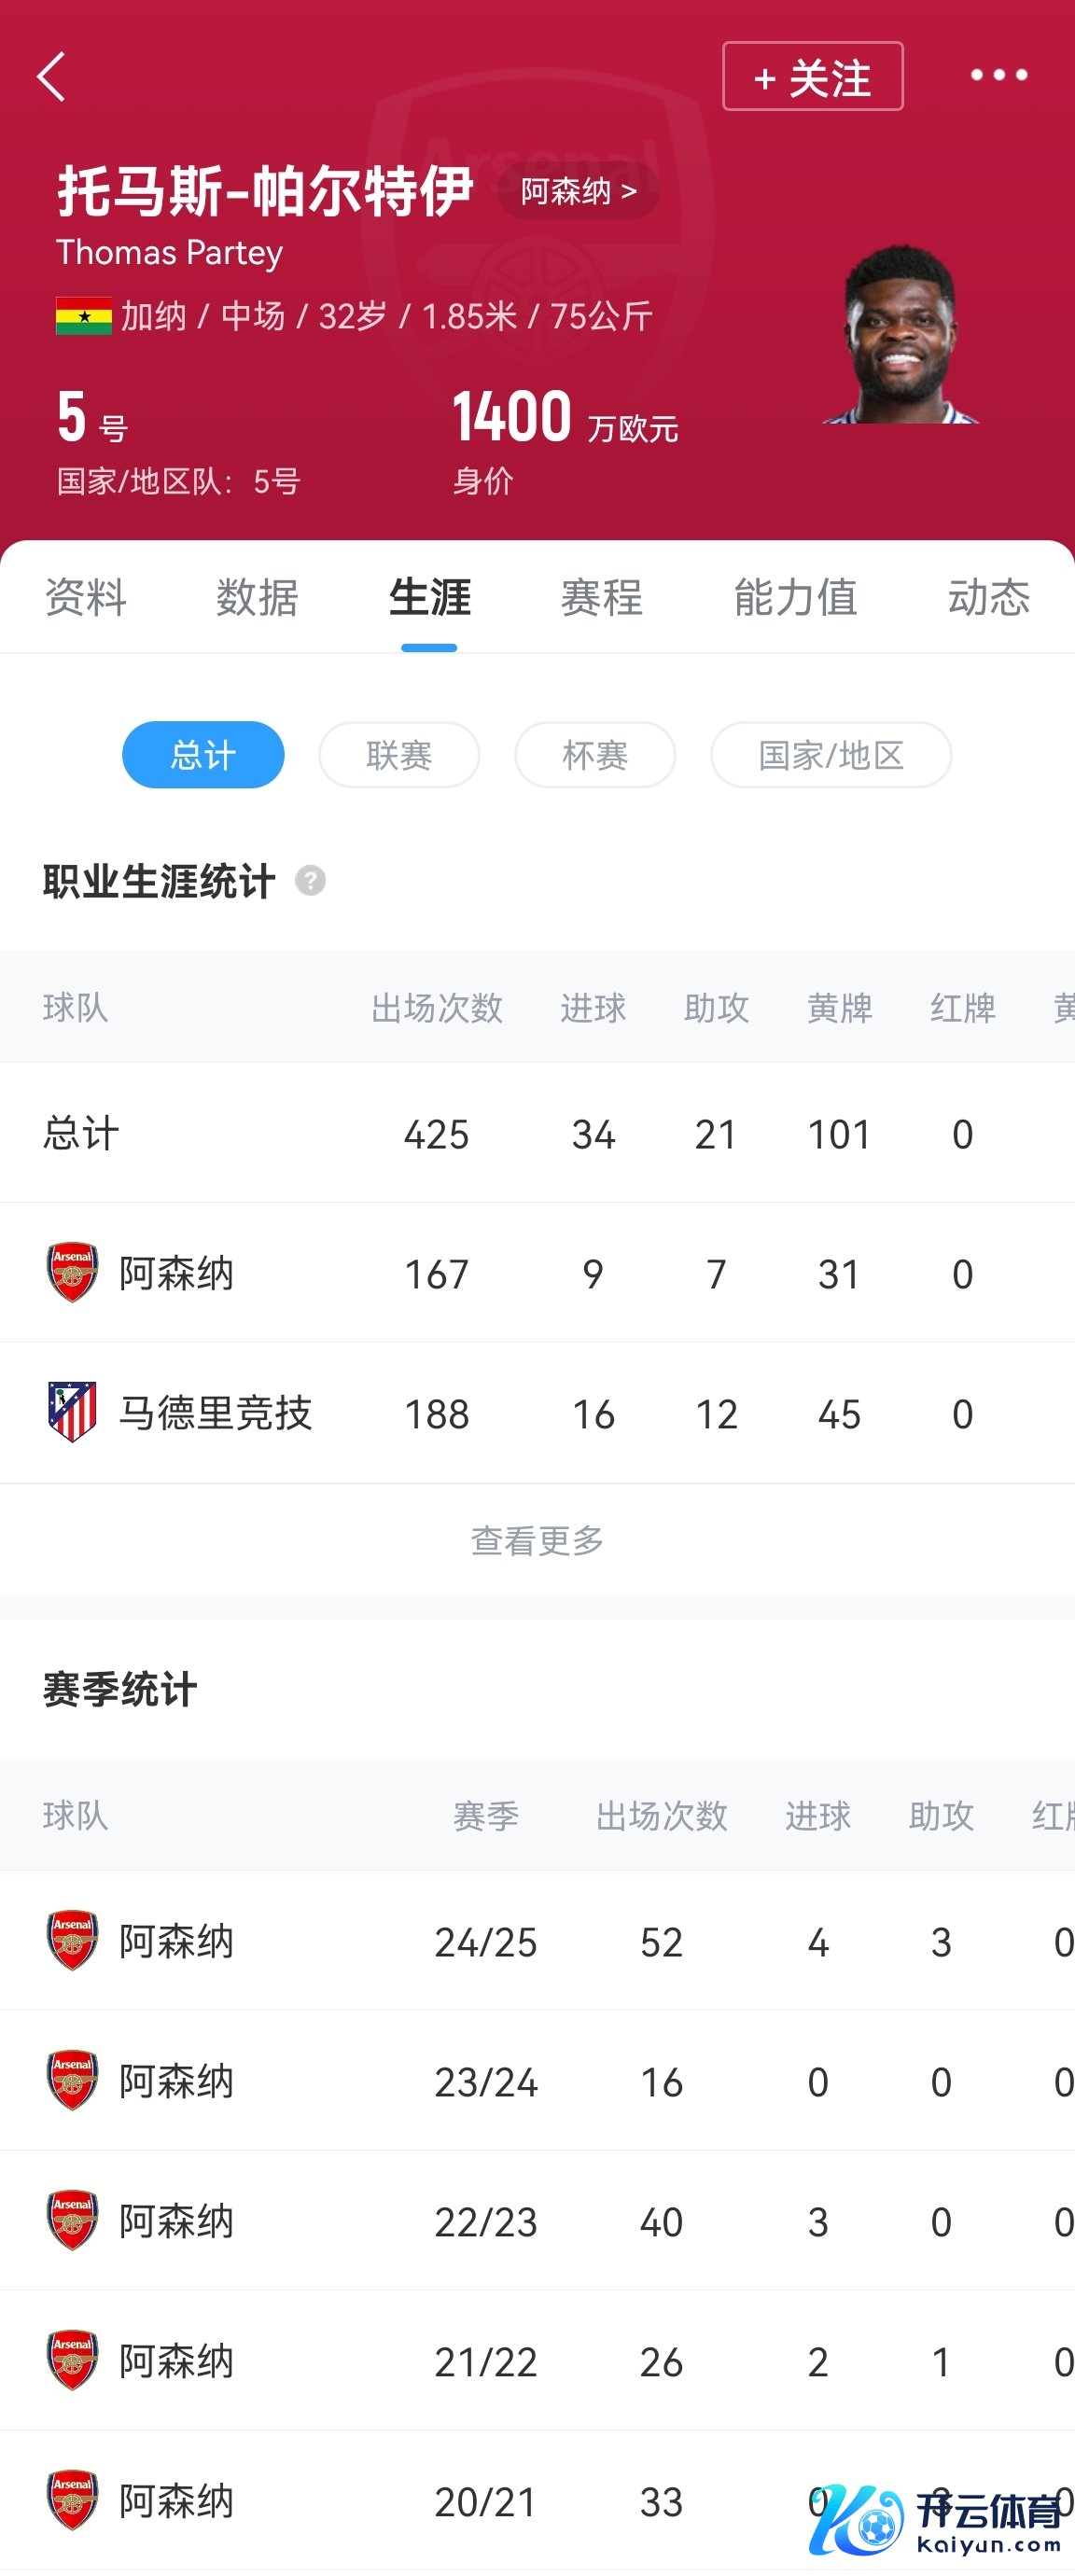Open the 阿森纳 team link chip
The height and width of the screenshot is (2576, 1075).
pos(578,190)
